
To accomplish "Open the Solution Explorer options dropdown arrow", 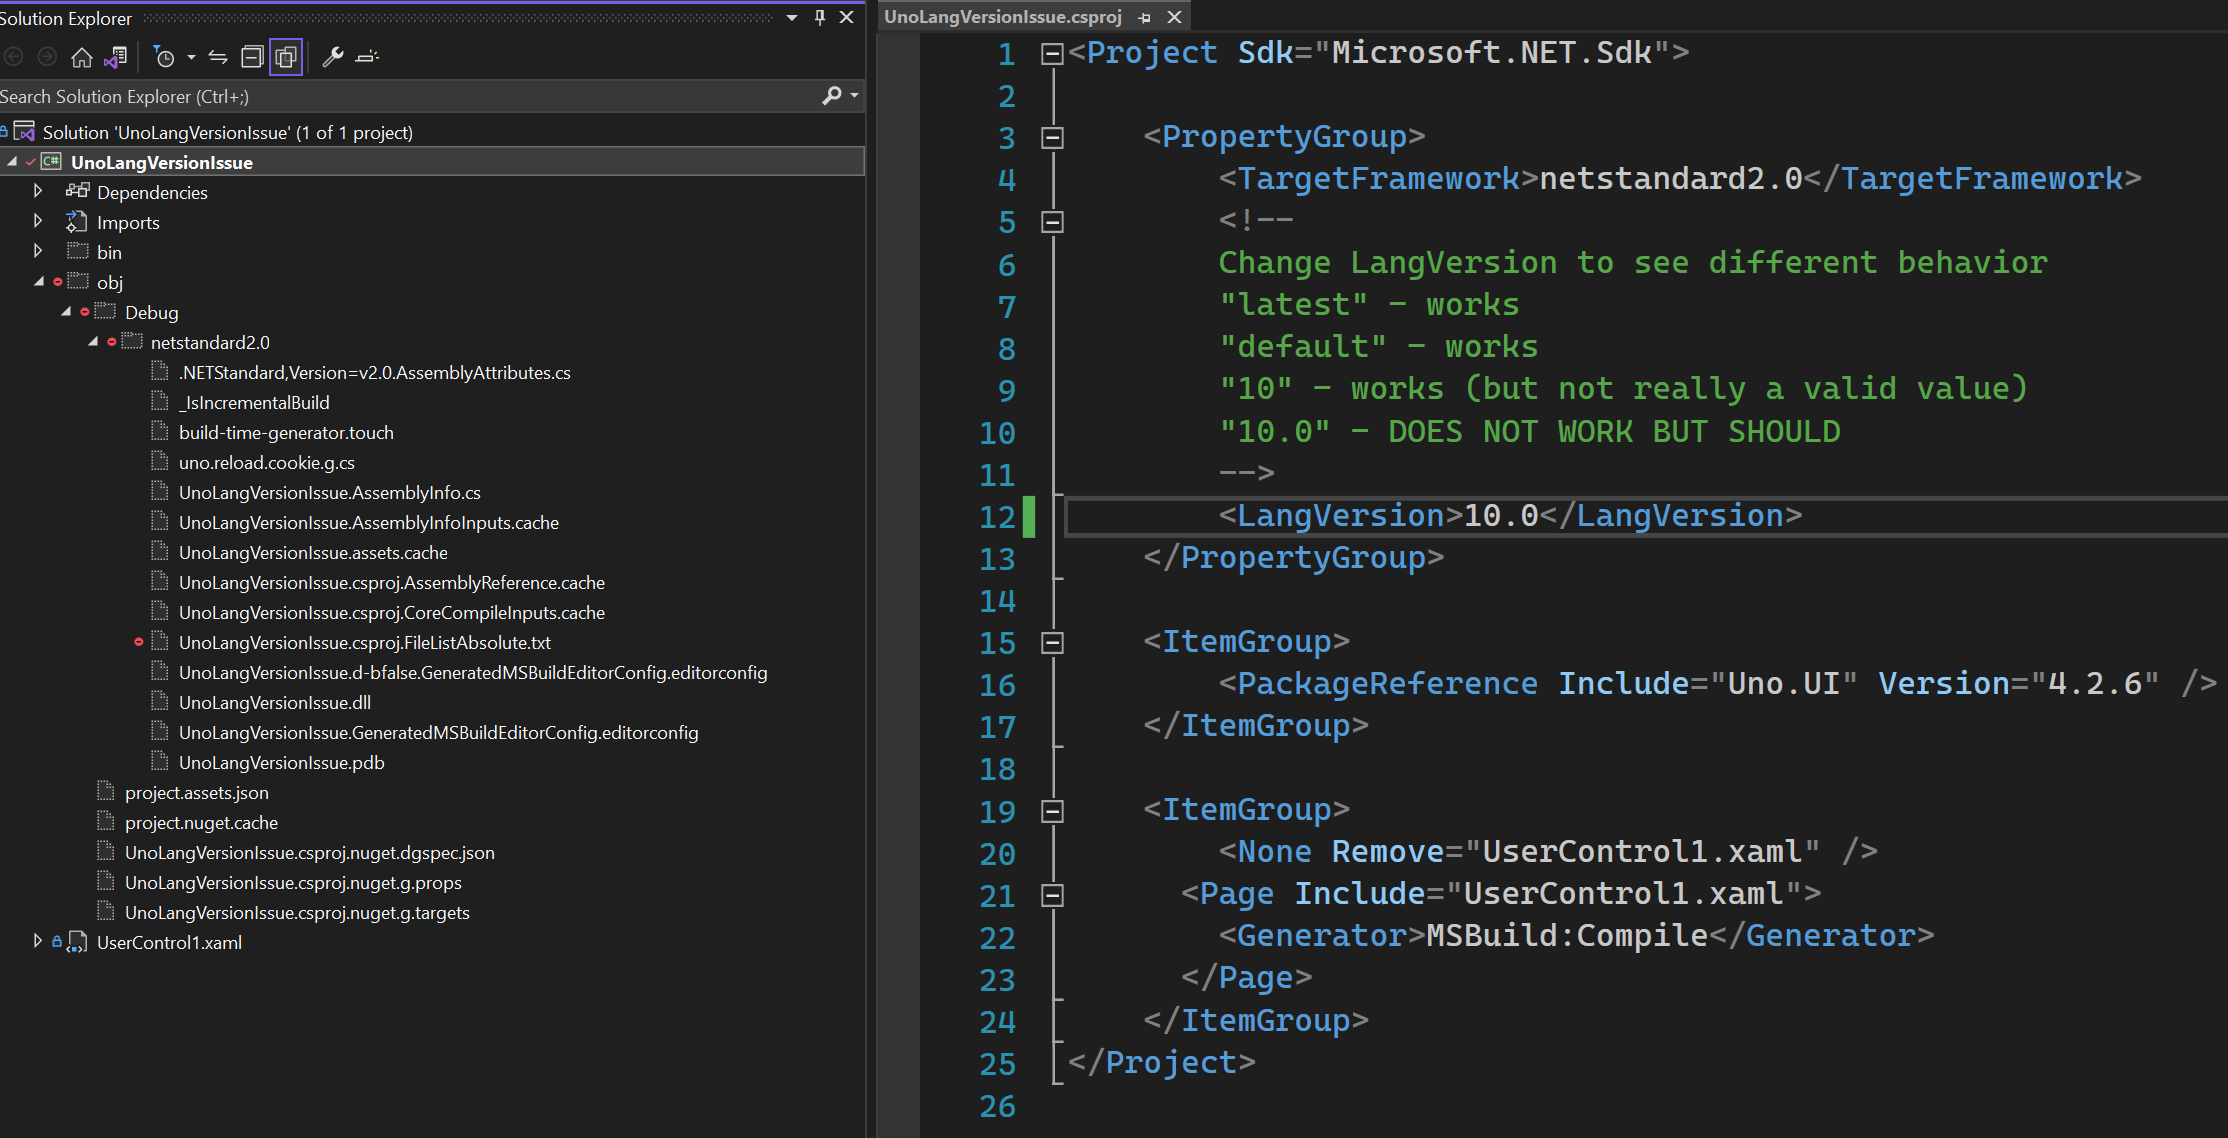I will point(790,17).
